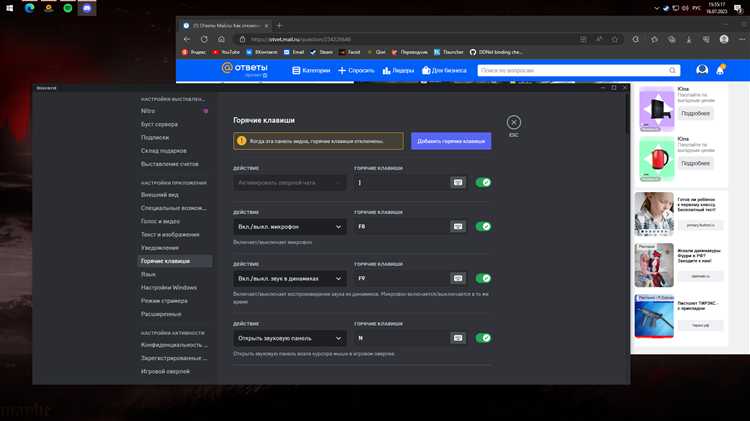Close Discord settings with the ESC circle button
Screen dimensions: 750x421
click(x=514, y=122)
